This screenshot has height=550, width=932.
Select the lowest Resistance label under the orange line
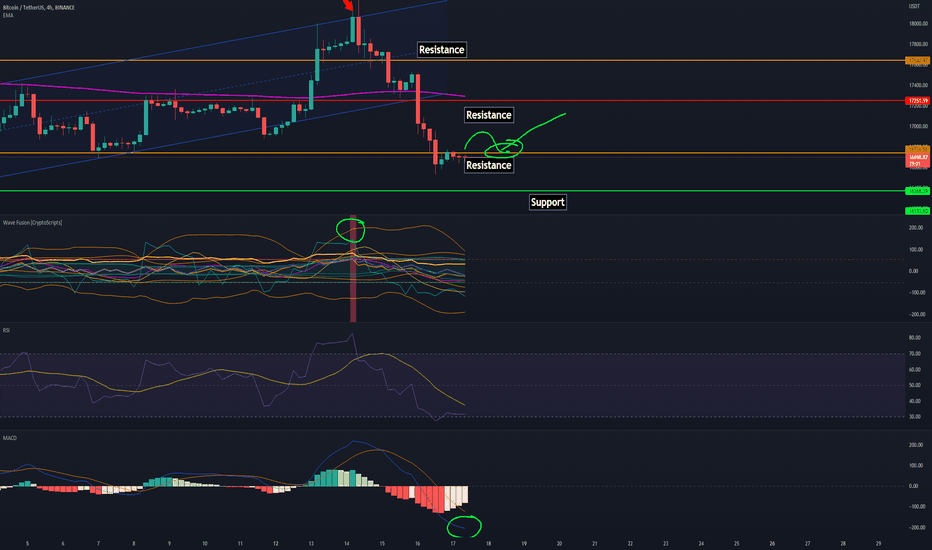pyautogui.click(x=489, y=165)
